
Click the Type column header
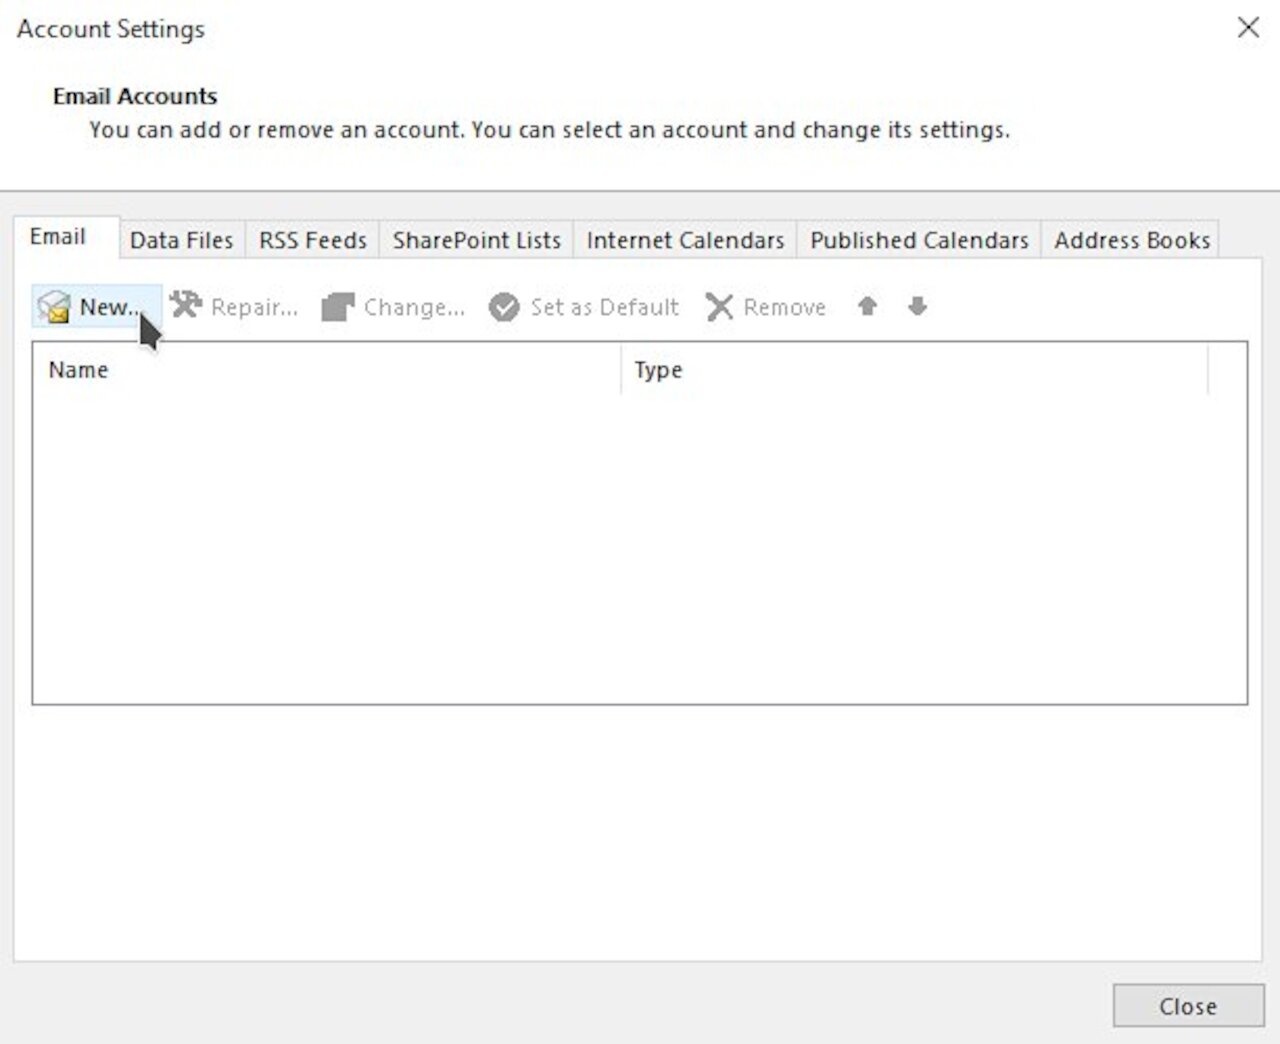tap(658, 369)
